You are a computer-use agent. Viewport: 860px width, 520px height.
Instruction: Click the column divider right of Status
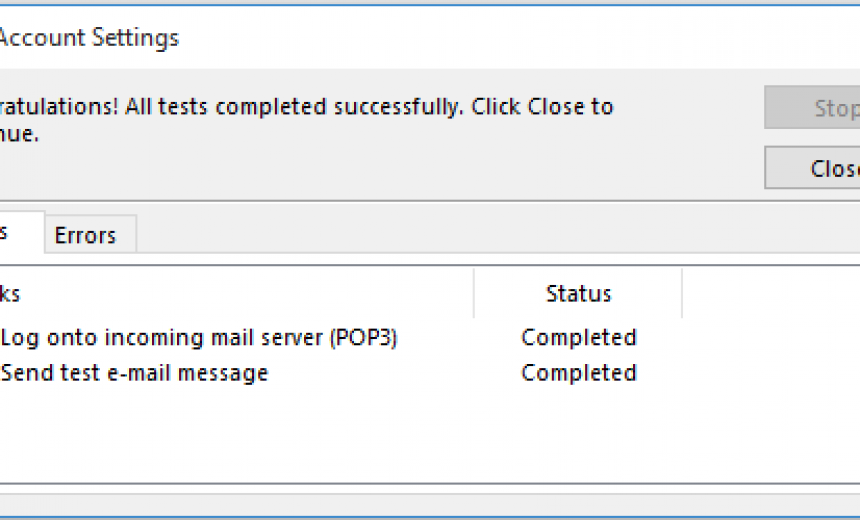click(682, 293)
